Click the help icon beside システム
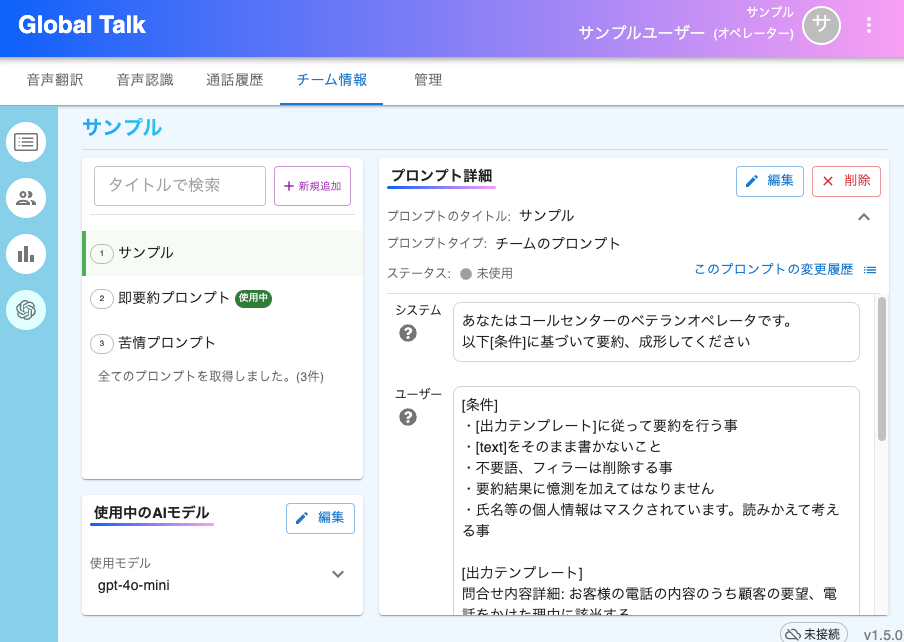904x642 pixels. coord(408,333)
